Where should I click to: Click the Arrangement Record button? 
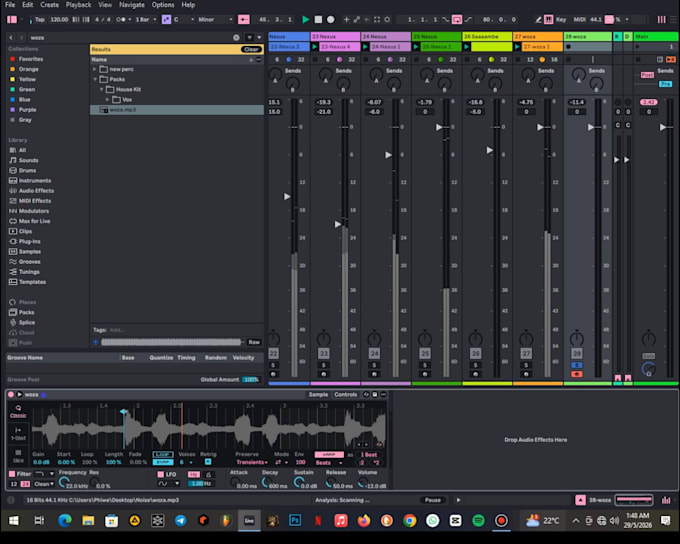click(330, 20)
